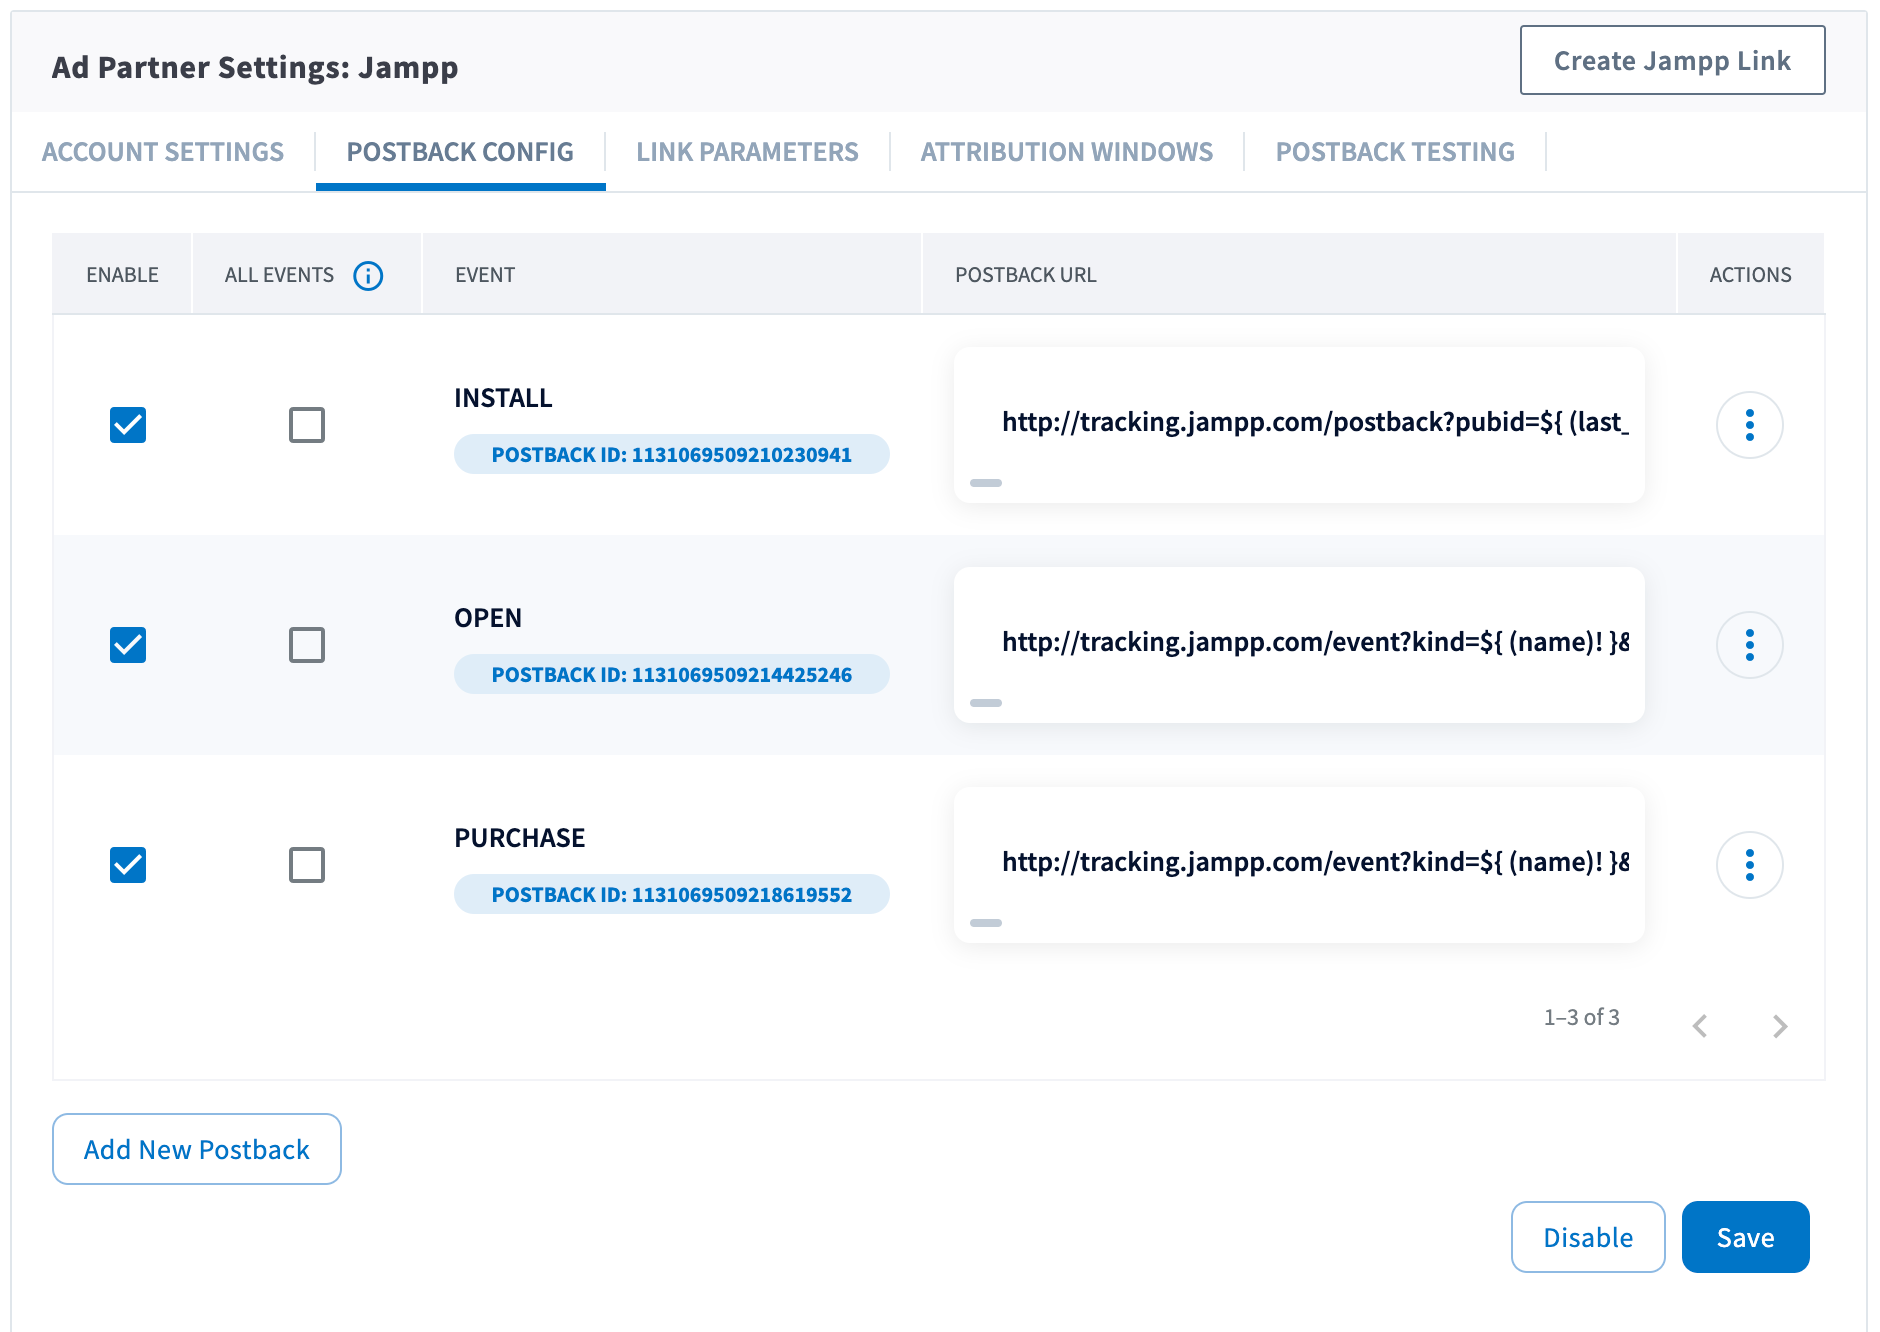Viewport: 1880px width, 1332px height.
Task: Uncheck Enable for the OPEN postback
Action: (128, 645)
